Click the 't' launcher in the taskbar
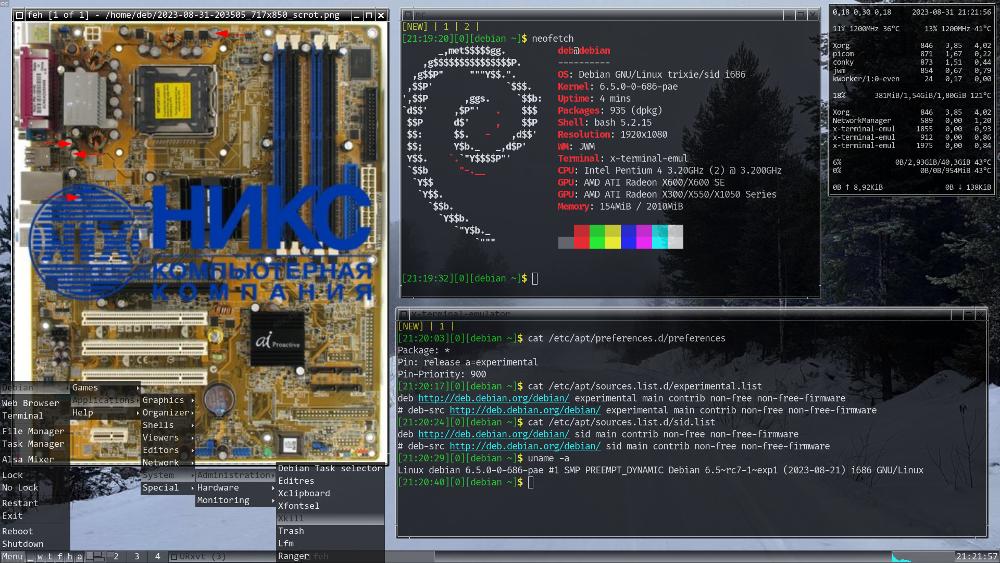The image size is (1000, 563). pyautogui.click(x=50, y=557)
